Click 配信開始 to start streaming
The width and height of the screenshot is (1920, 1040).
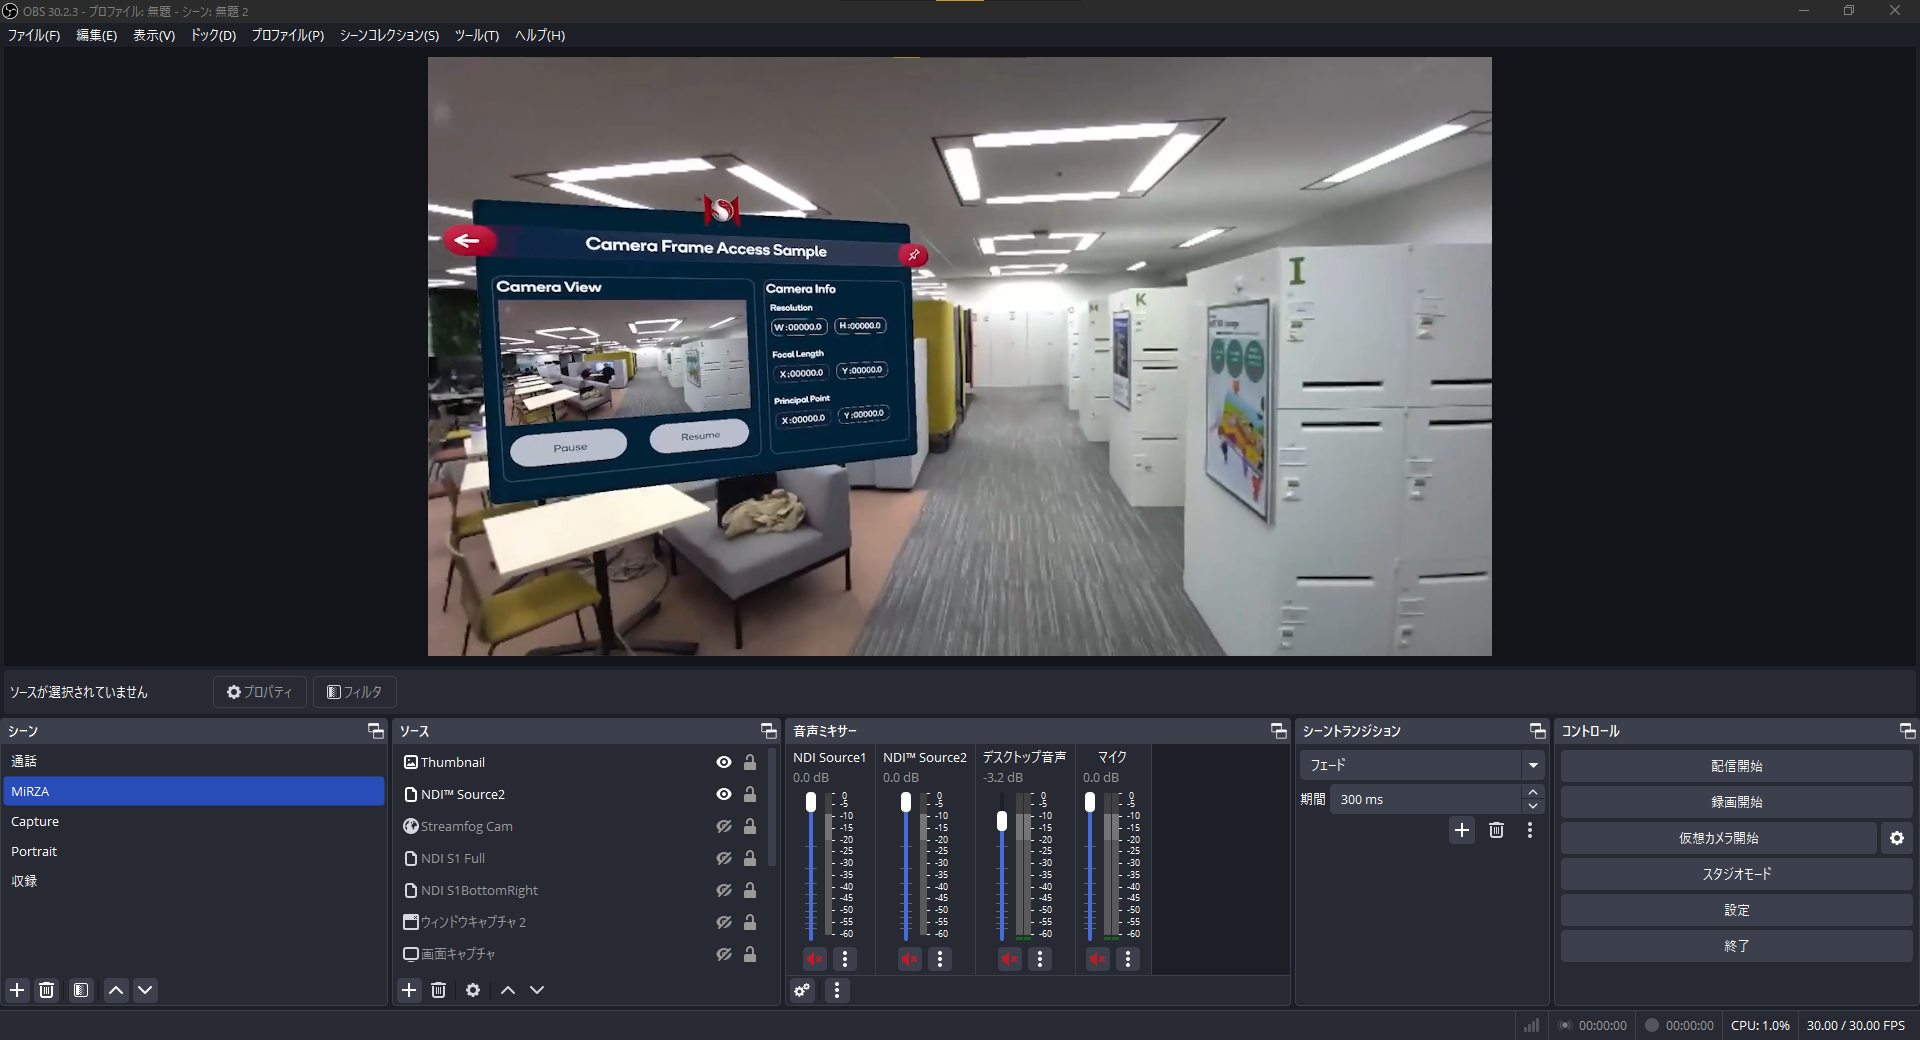click(1736, 766)
